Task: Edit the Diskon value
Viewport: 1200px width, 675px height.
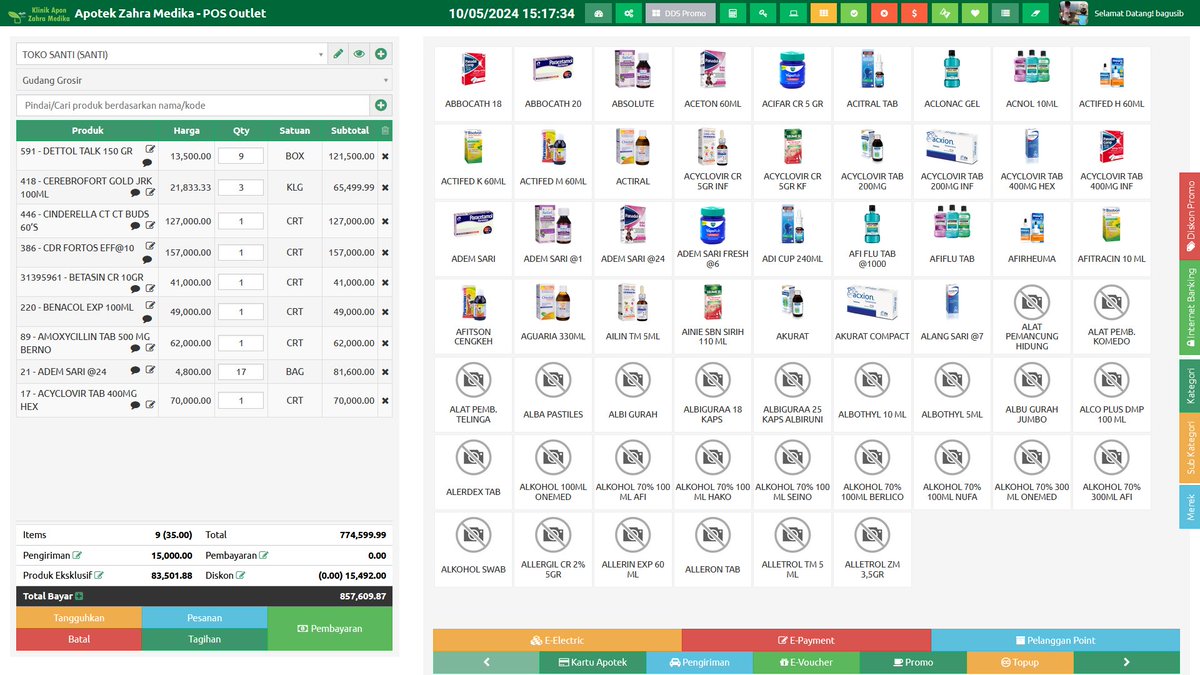Action: click(241, 575)
